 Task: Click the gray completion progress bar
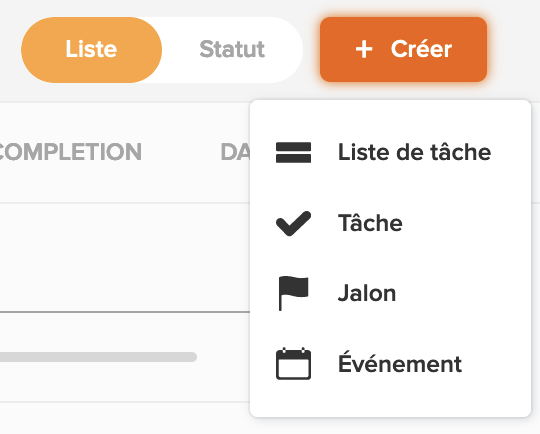pos(98,357)
